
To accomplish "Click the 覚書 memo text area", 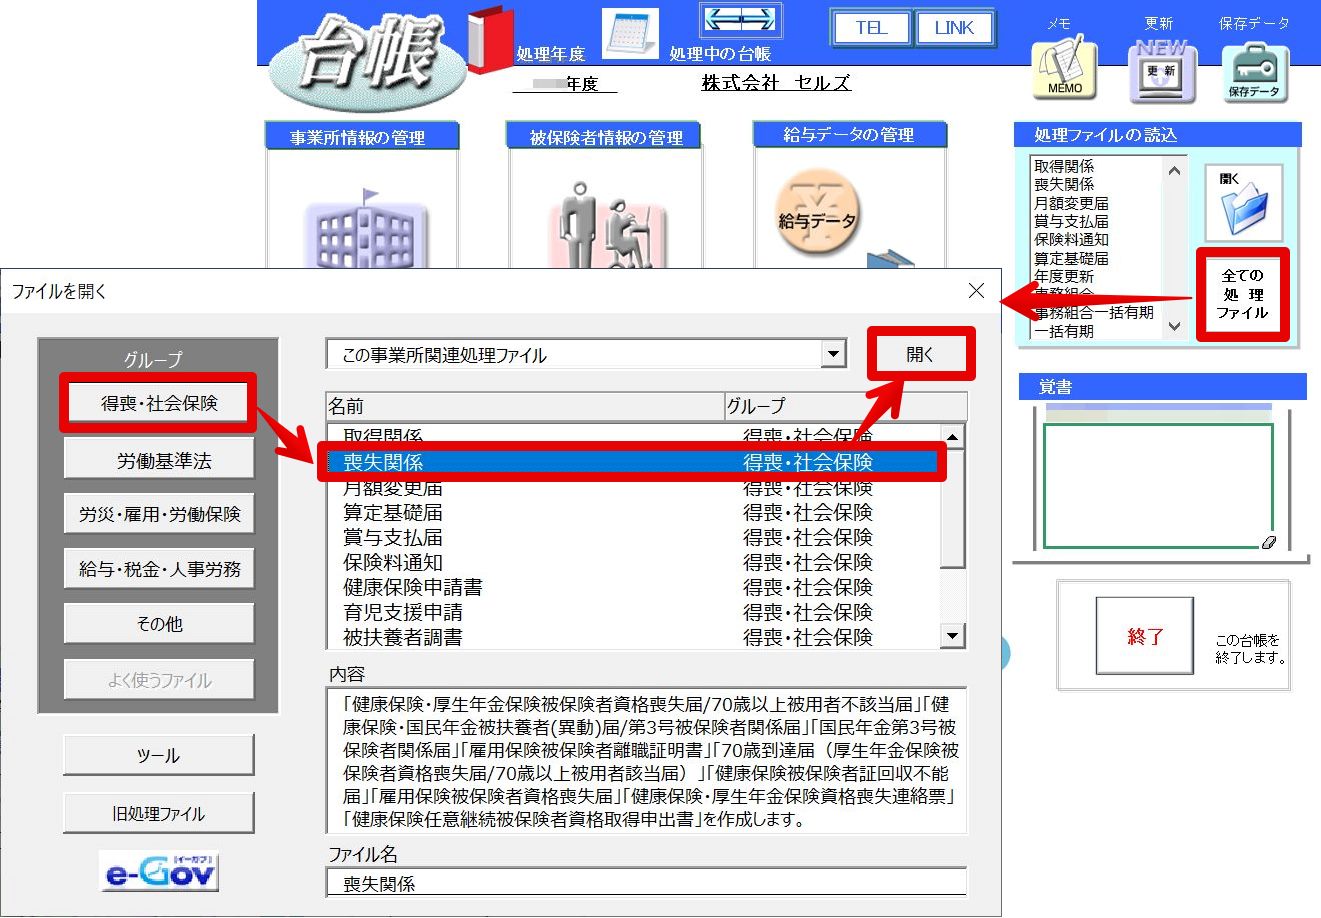I will click(x=1158, y=486).
